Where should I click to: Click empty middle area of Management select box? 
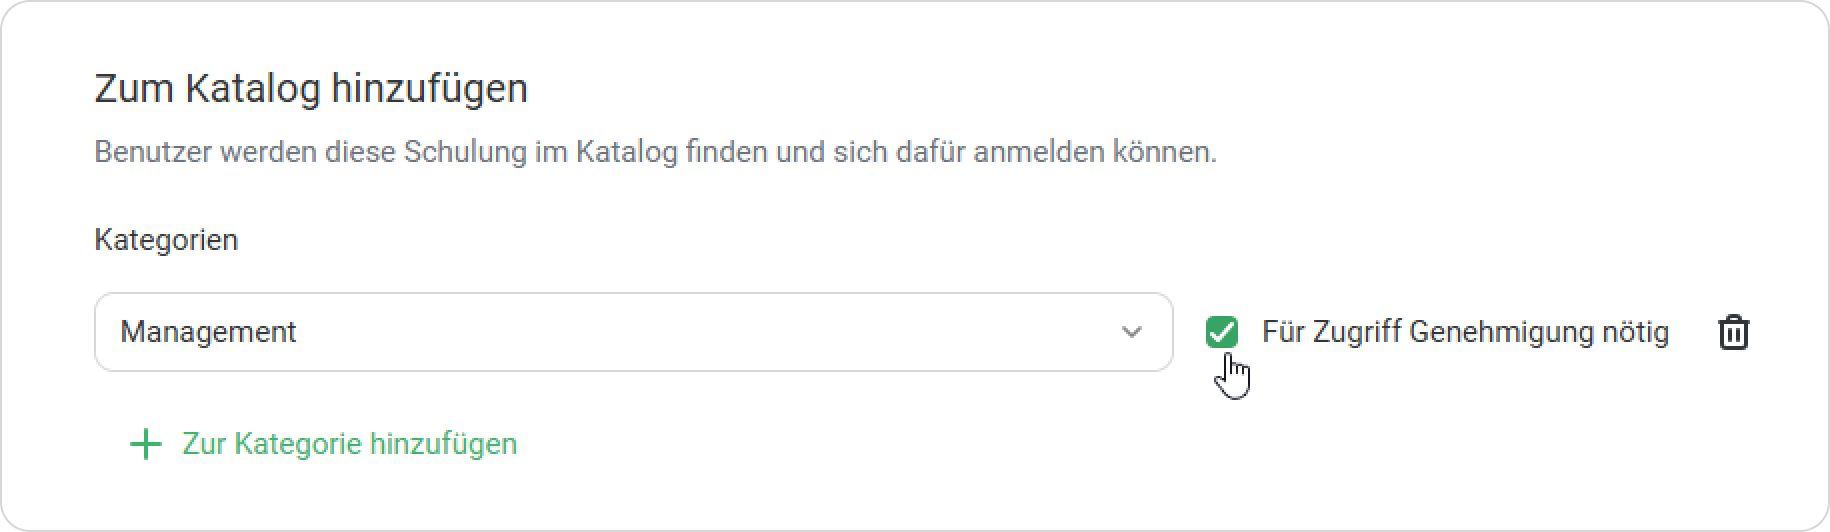[700, 332]
